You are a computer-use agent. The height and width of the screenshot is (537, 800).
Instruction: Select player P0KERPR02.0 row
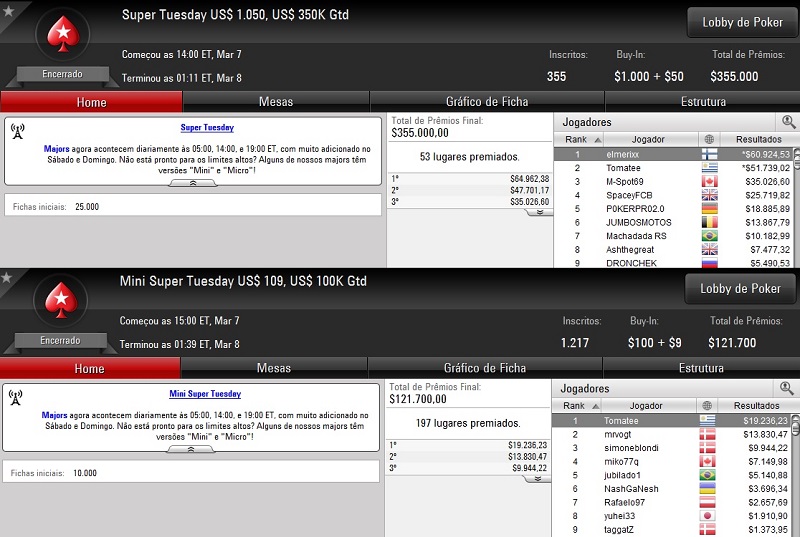click(673, 209)
